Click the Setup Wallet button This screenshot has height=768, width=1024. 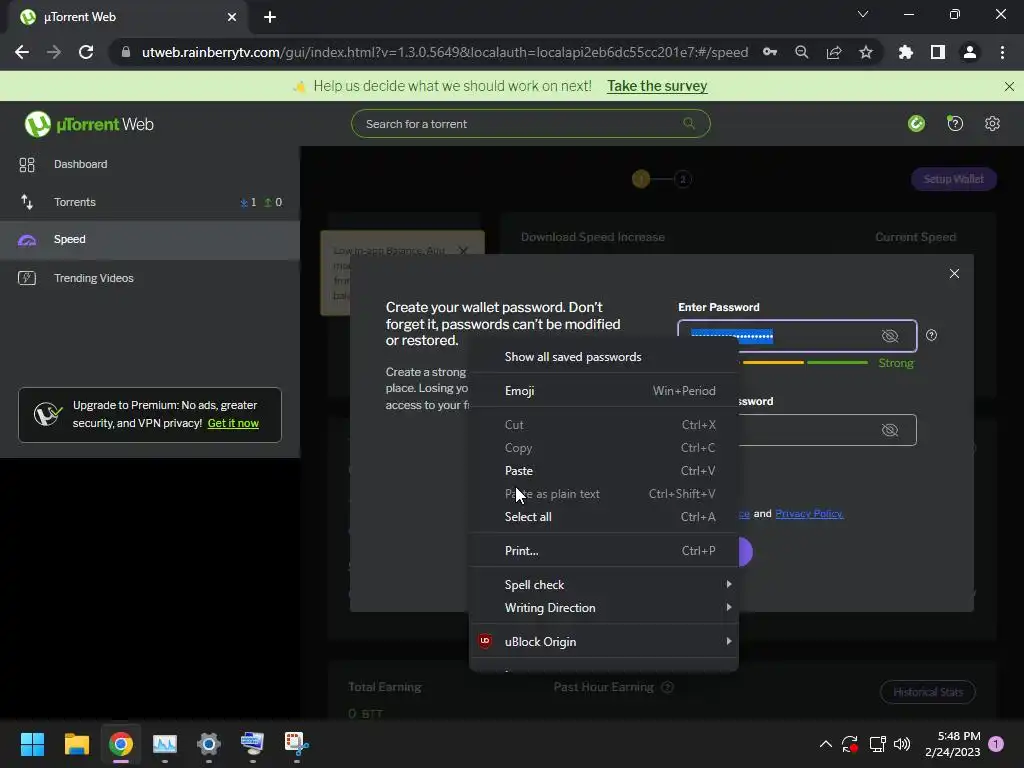click(953, 179)
